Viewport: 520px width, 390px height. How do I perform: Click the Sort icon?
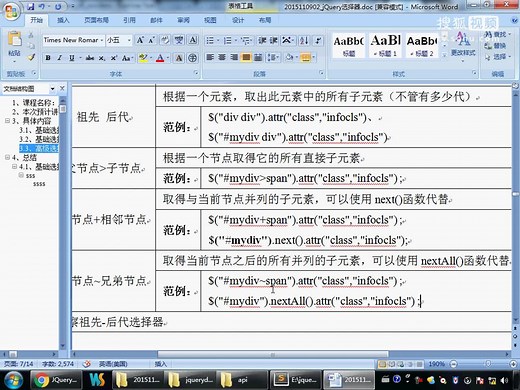(304, 40)
